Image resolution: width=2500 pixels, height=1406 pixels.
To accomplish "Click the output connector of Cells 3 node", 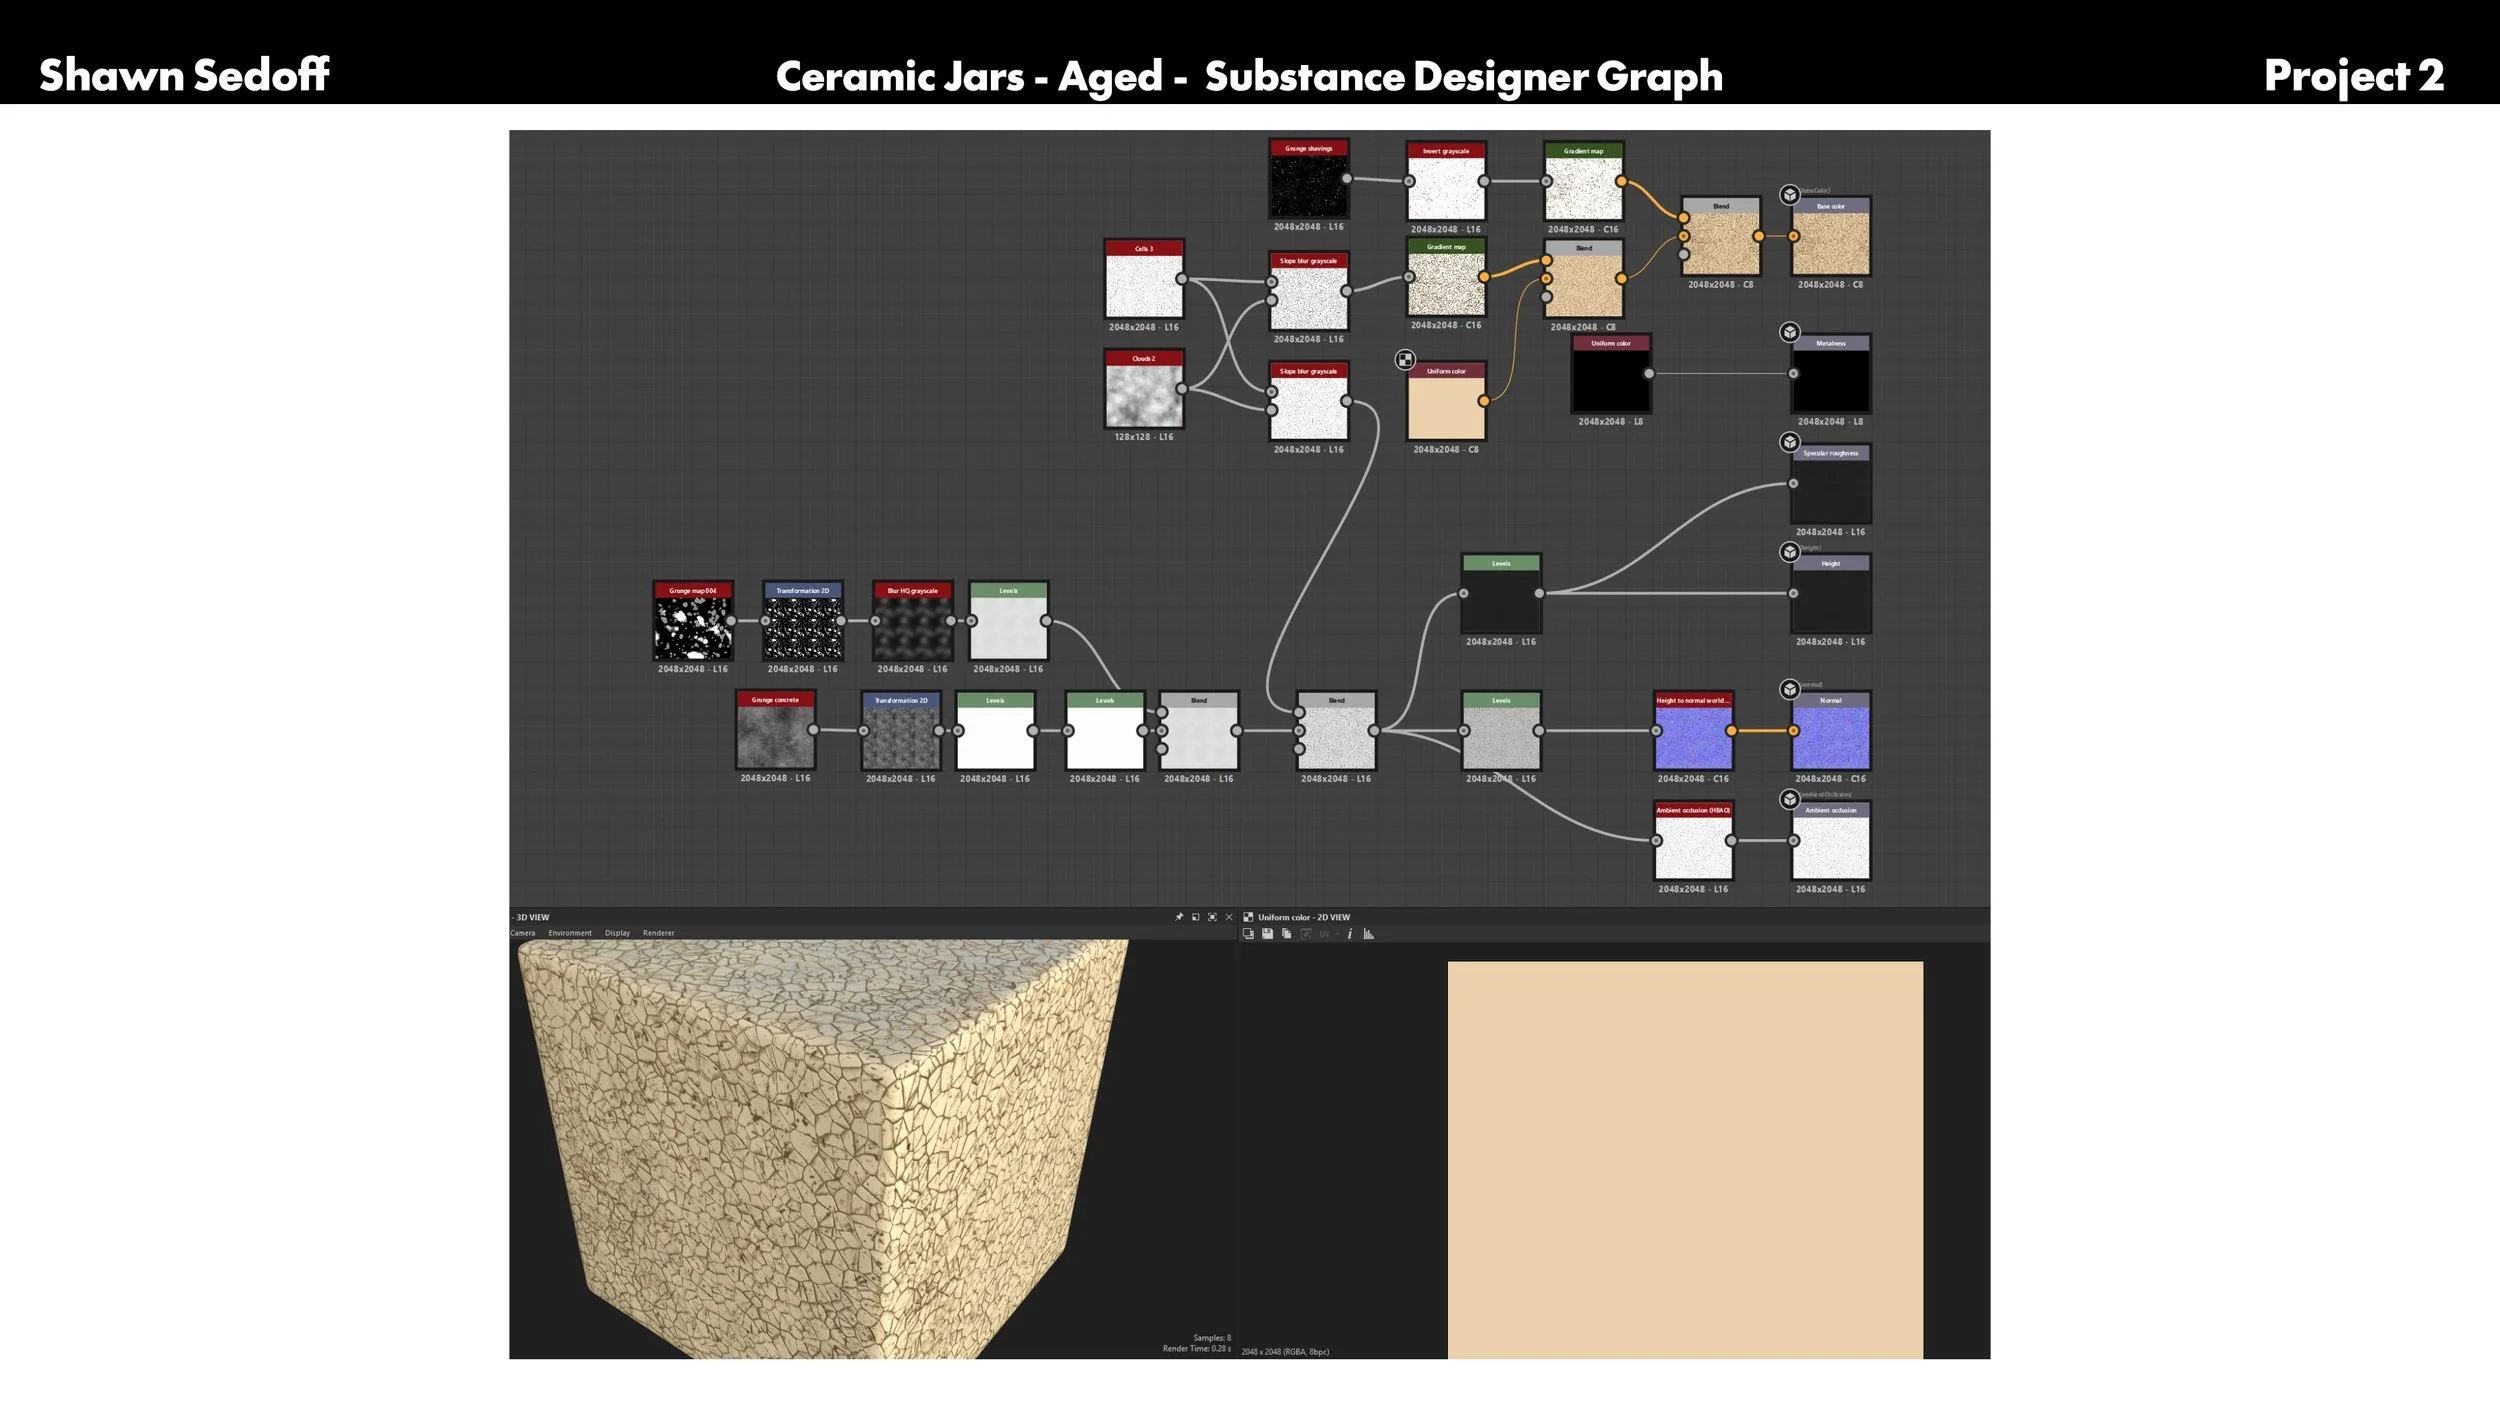I will point(1182,279).
